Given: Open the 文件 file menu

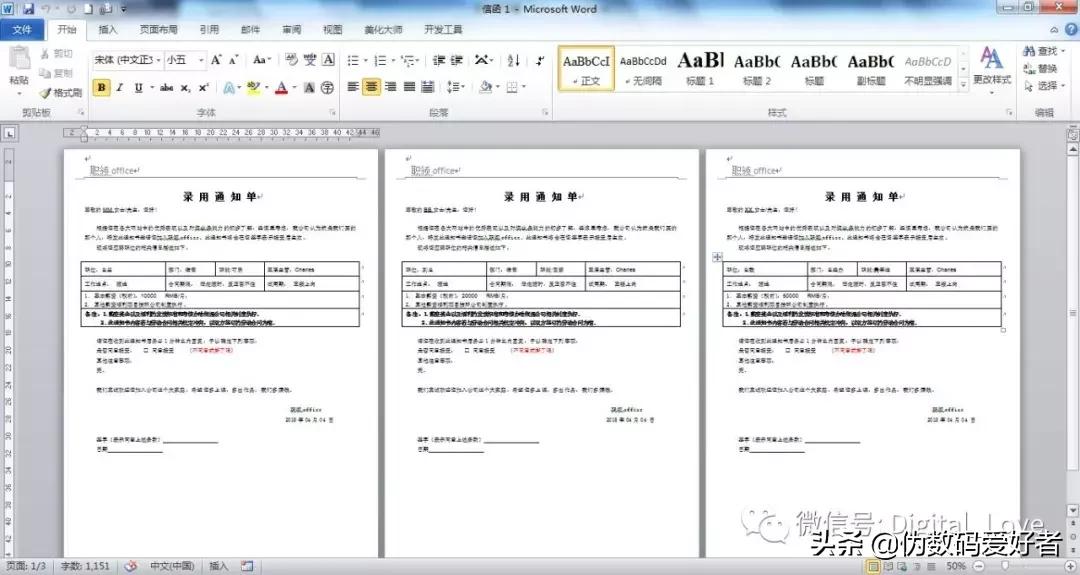Looking at the screenshot, I should (22, 30).
